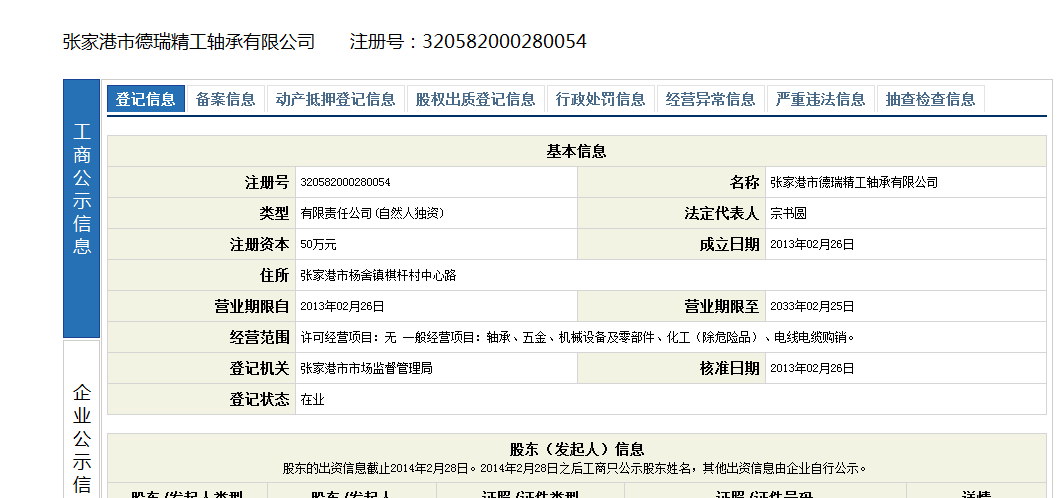Click the 注册号 value in the basic info table
1057x498 pixels.
pyautogui.click(x=345, y=183)
